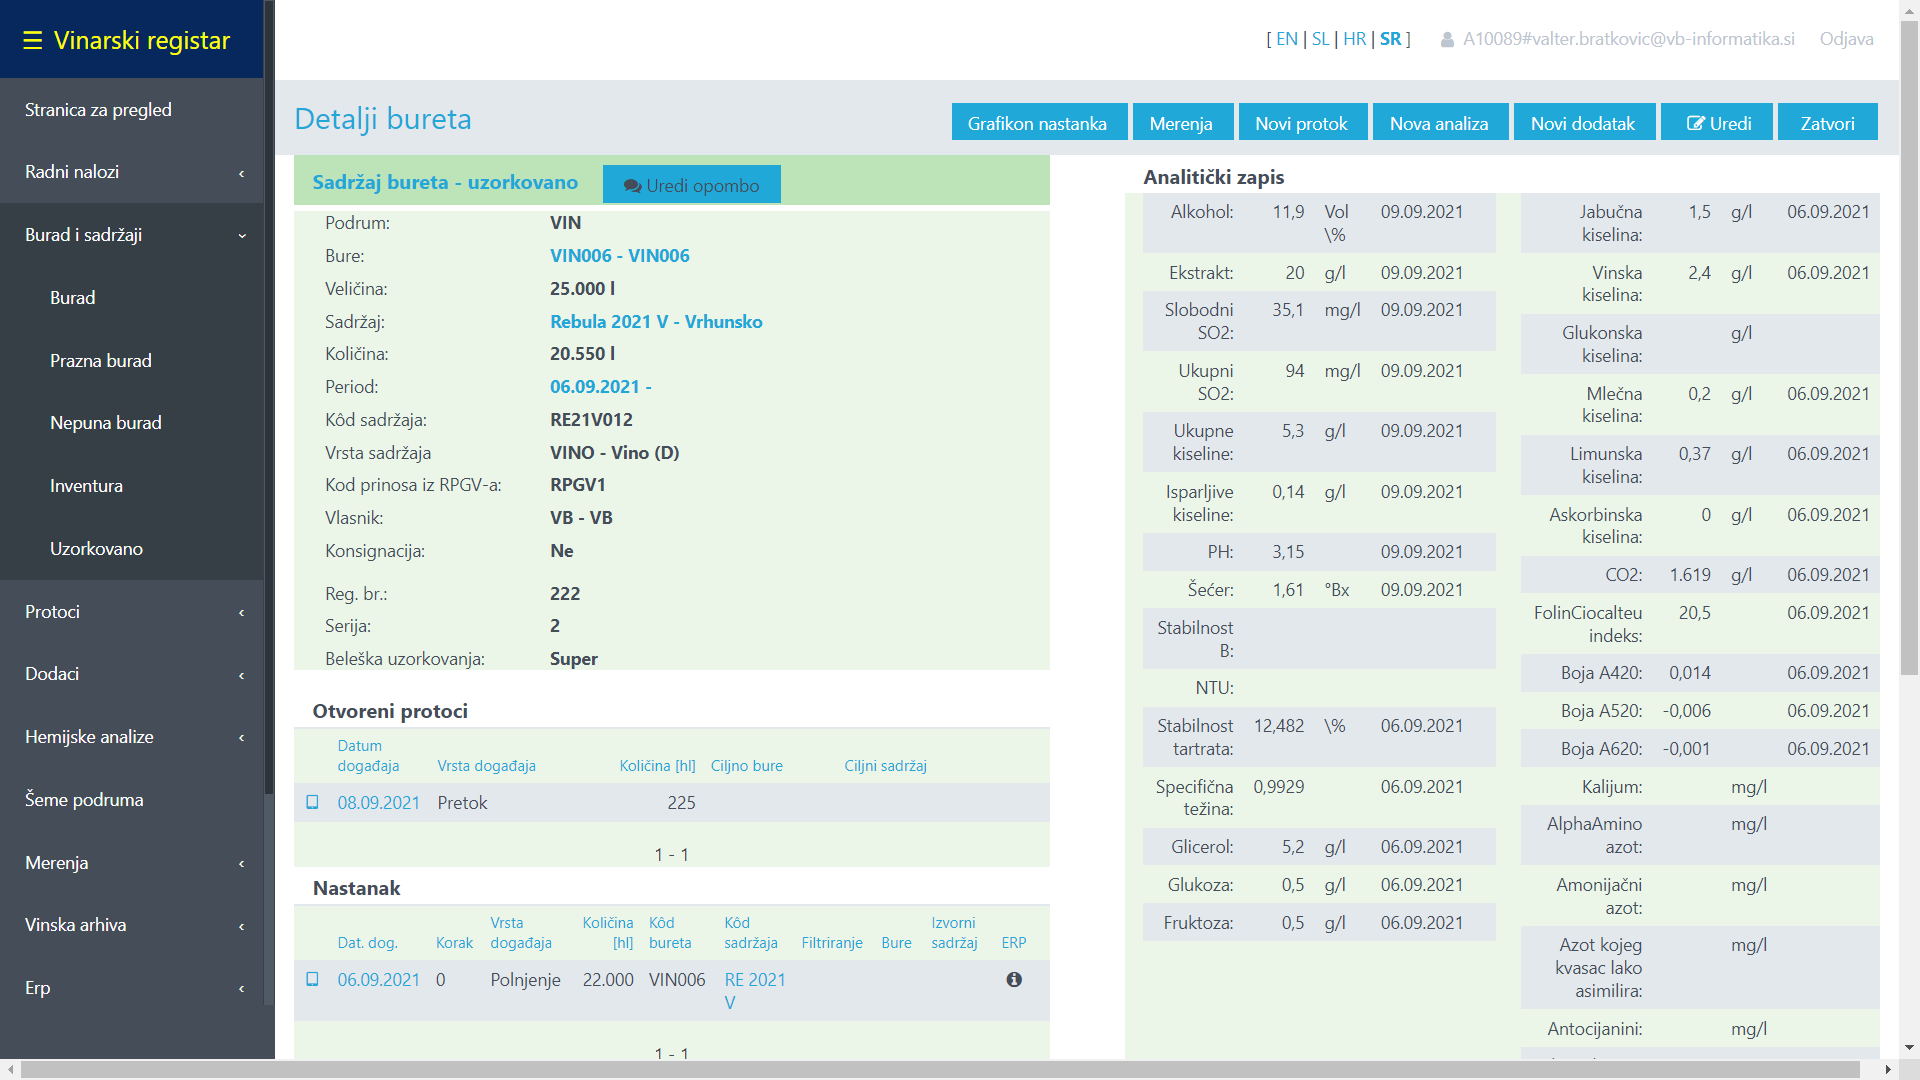Click the Odjava logout link
The image size is (1920, 1080).
1846,39
